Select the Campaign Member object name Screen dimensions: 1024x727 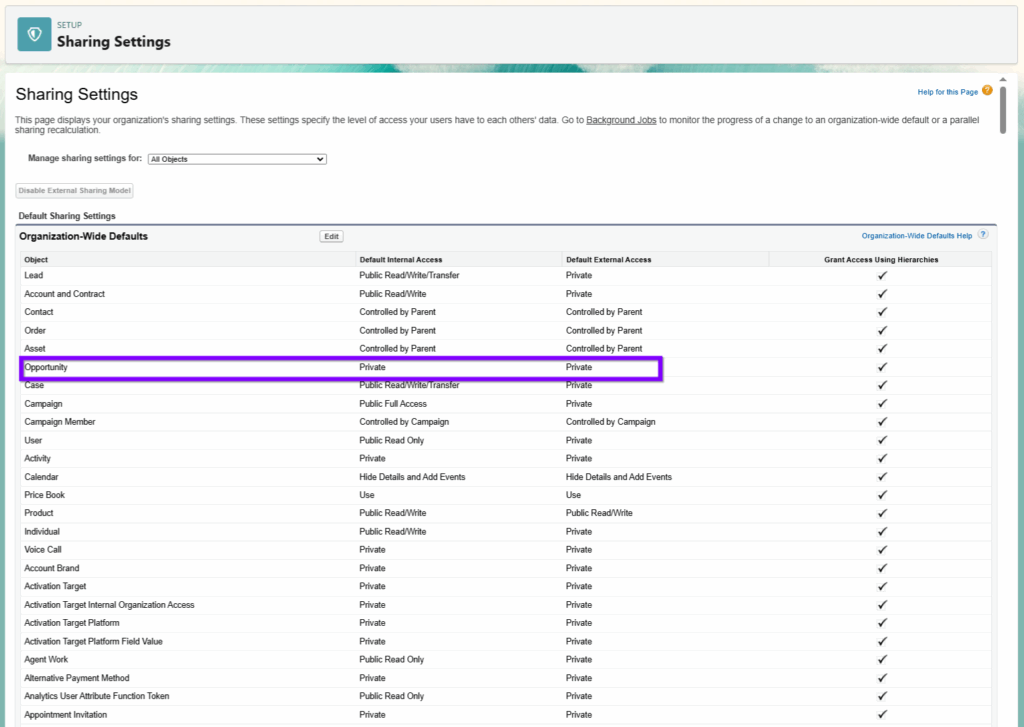(59, 422)
